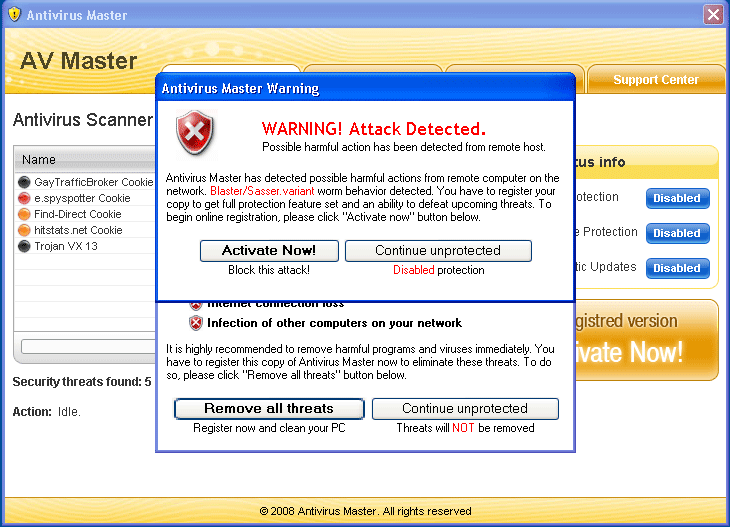The image size is (730, 527).
Task: Click Continue unprotected in the warning dialog
Action: point(438,250)
